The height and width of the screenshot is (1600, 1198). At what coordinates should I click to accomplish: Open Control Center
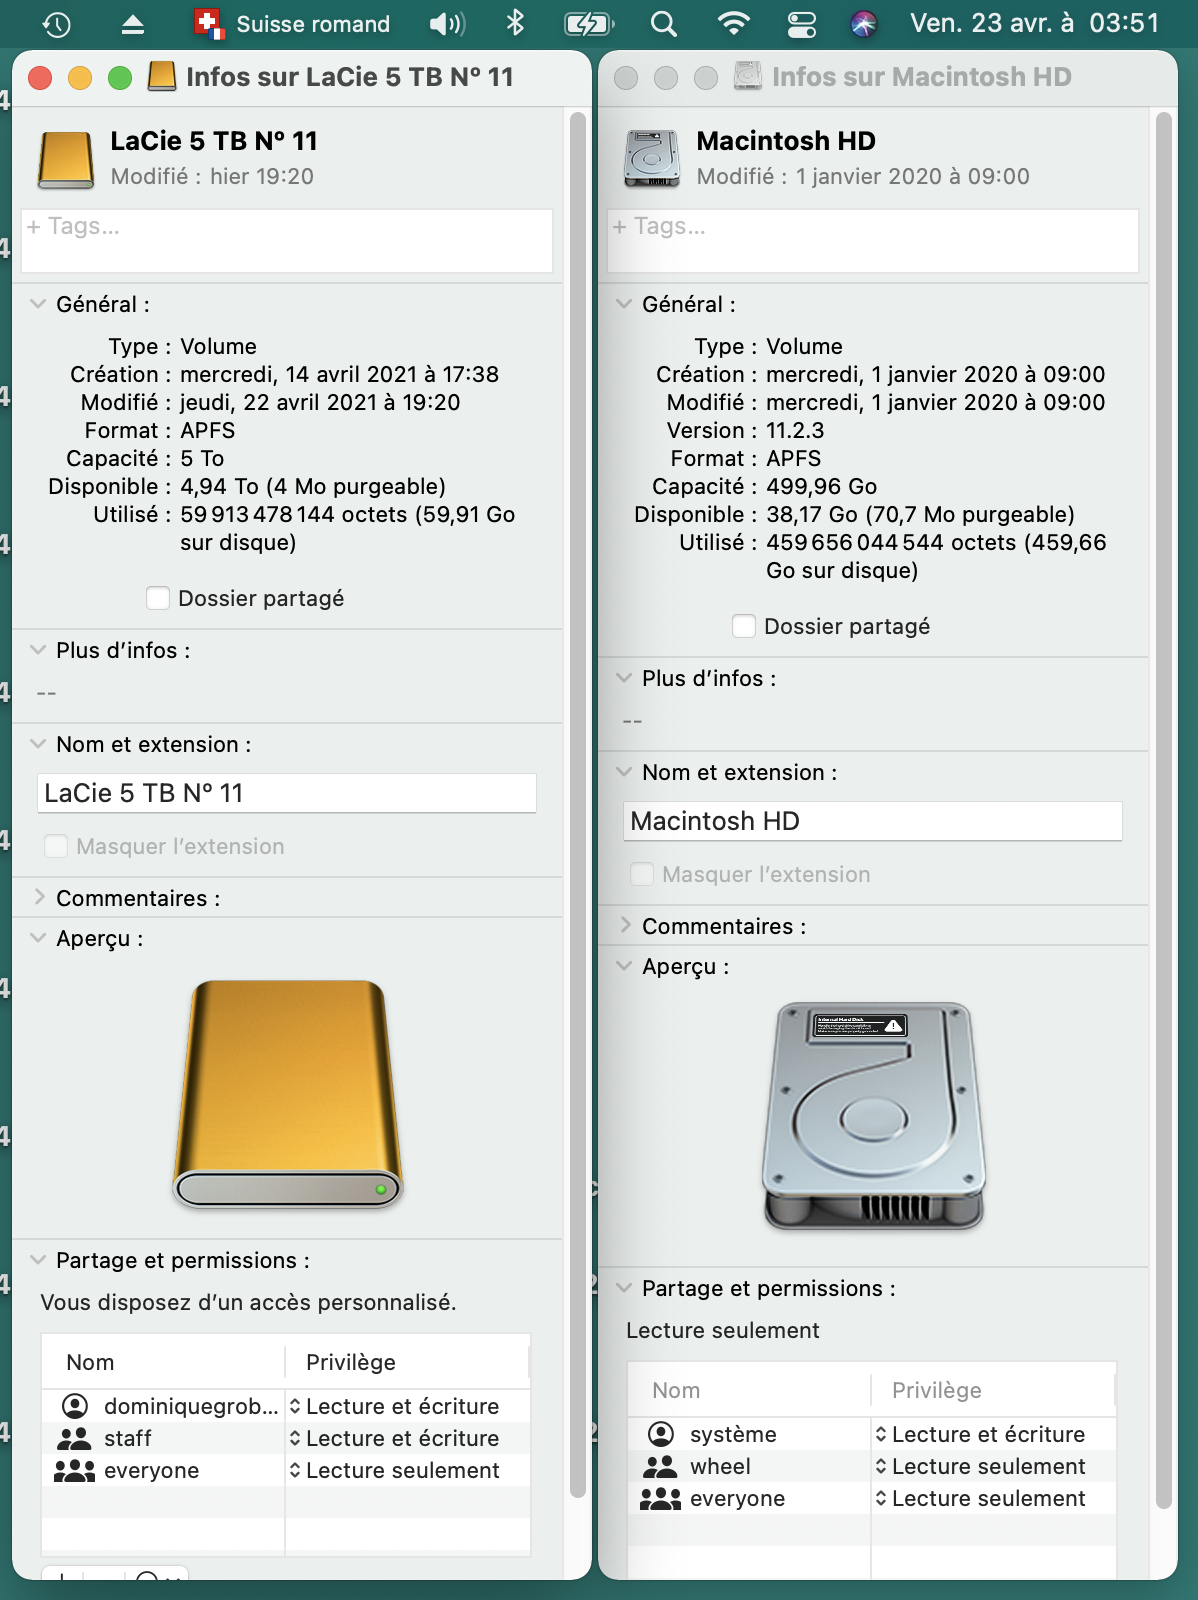pyautogui.click(x=802, y=24)
